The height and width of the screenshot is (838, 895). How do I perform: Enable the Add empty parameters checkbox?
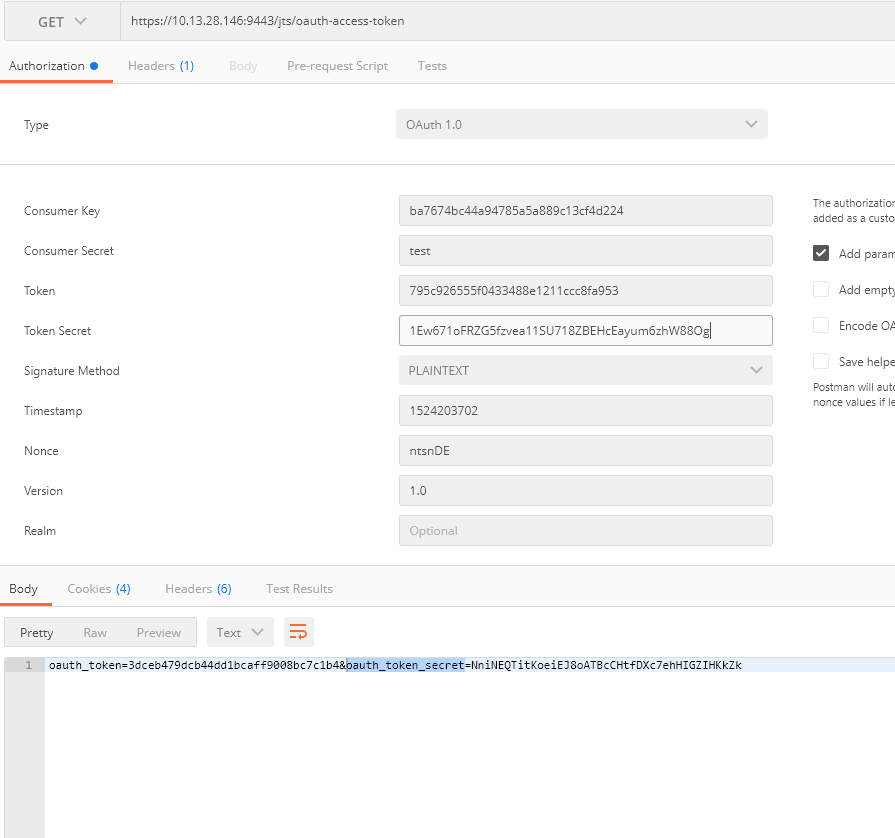pyautogui.click(x=821, y=289)
